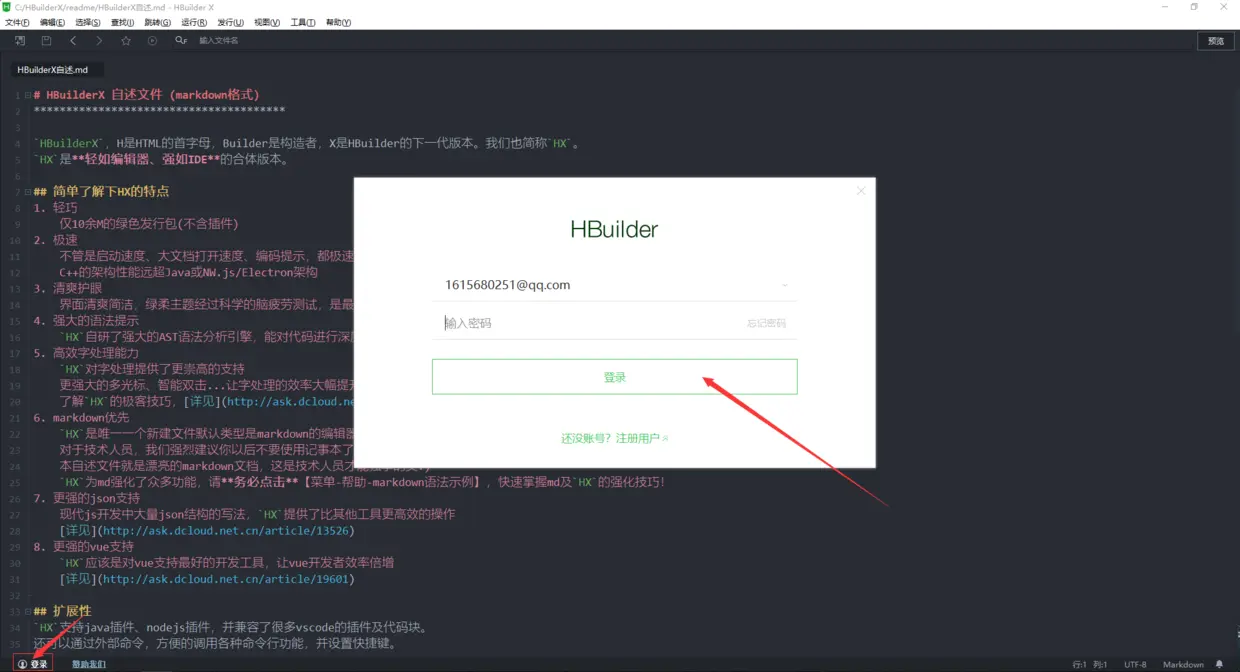Click the 预览 preview button
The height and width of the screenshot is (672, 1240).
click(1216, 41)
